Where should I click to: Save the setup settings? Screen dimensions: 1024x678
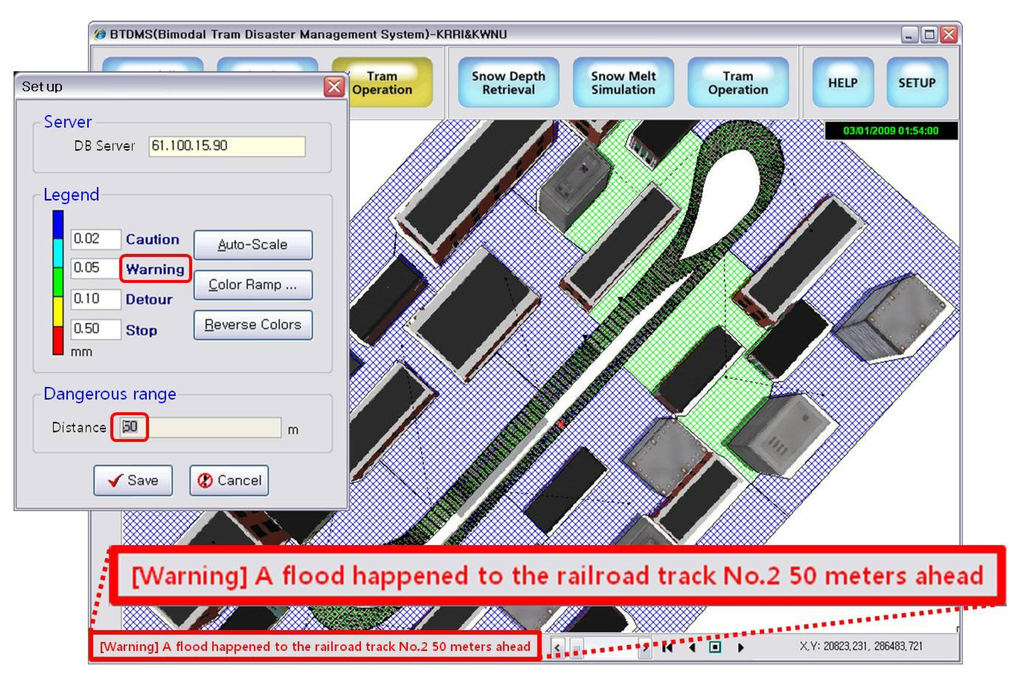(x=133, y=480)
